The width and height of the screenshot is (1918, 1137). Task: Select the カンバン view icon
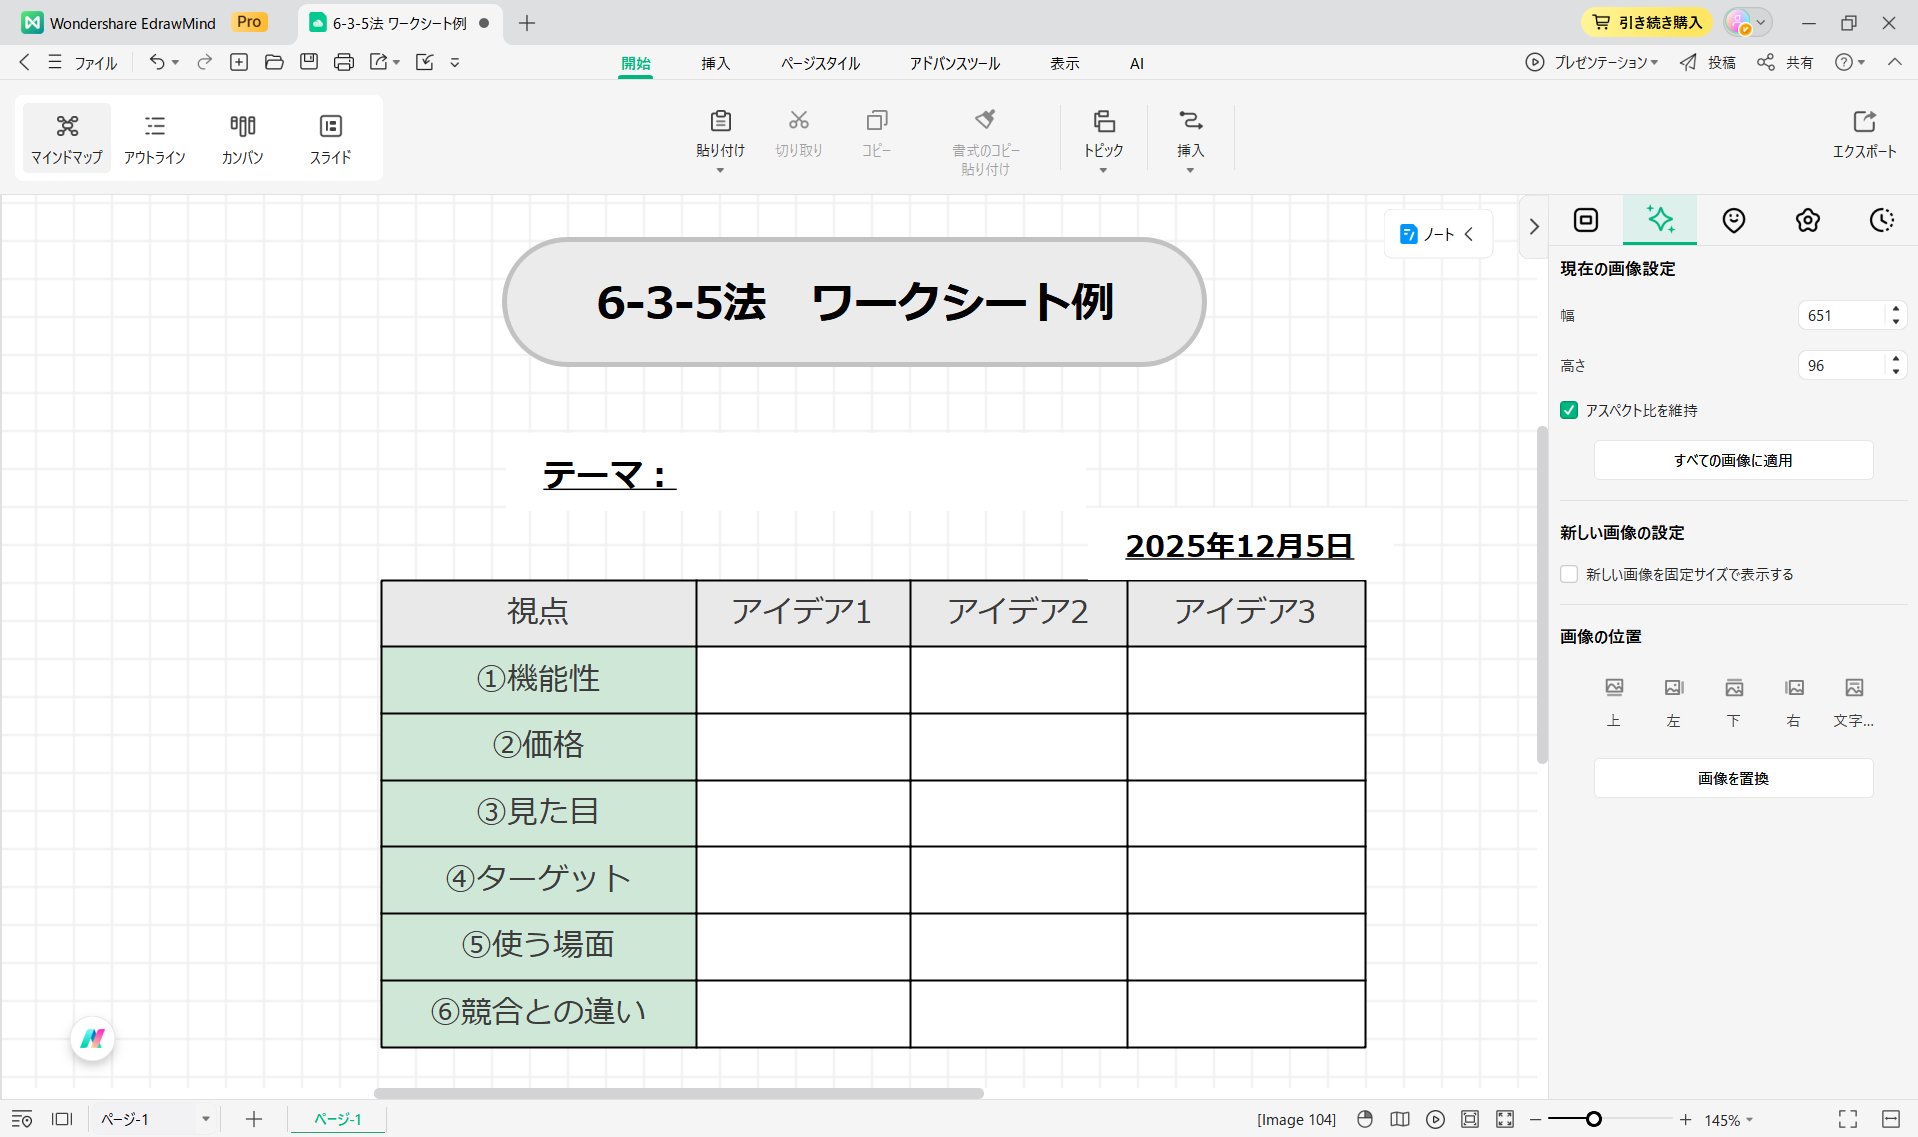pyautogui.click(x=242, y=138)
